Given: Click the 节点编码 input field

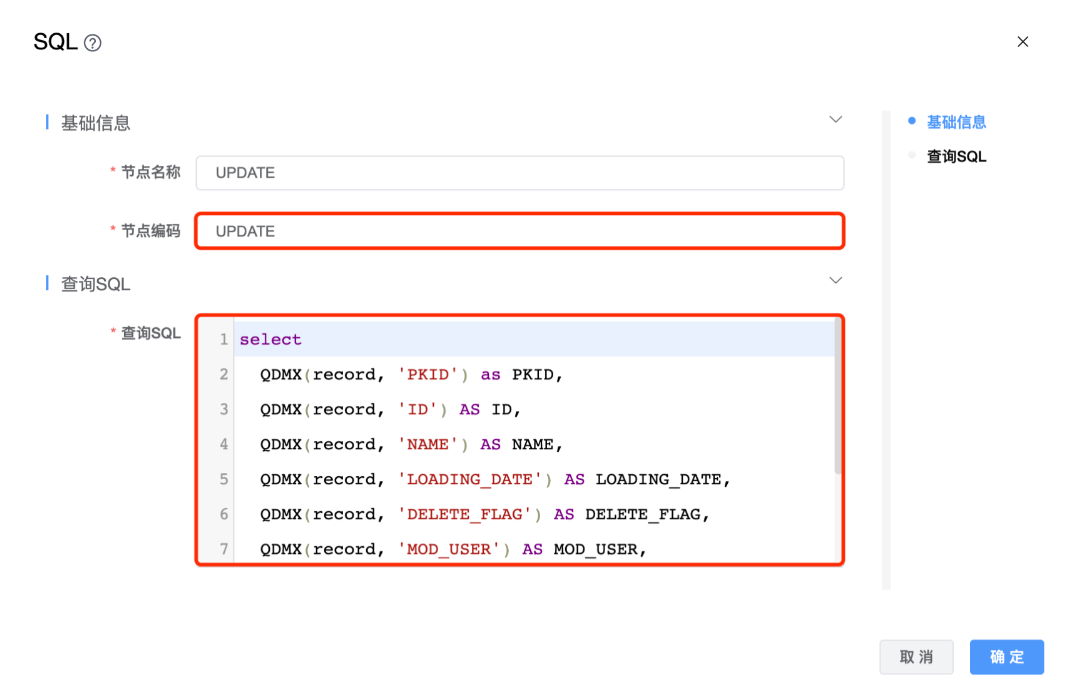Looking at the screenshot, I should coord(519,231).
